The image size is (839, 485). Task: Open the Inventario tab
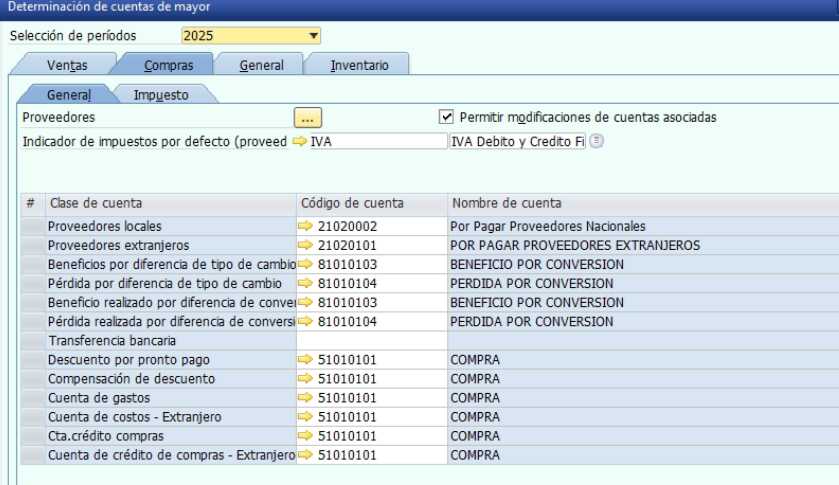pos(357,65)
